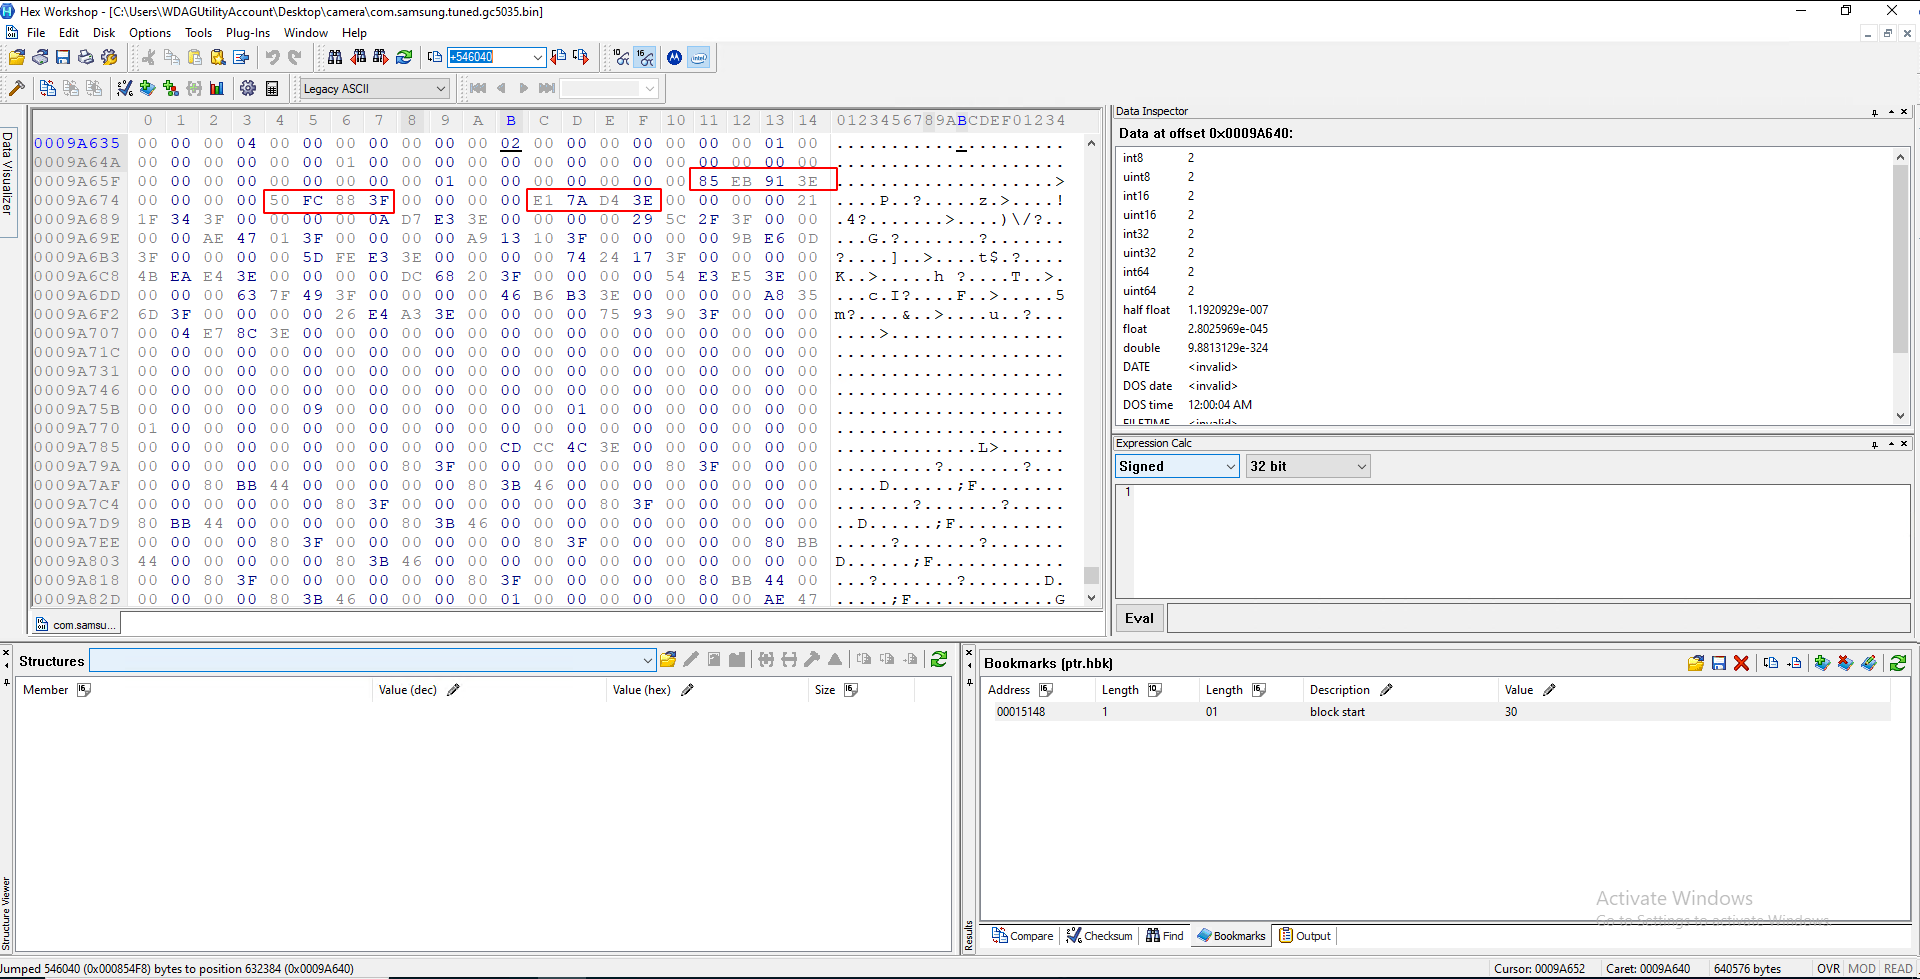Toggle the decimal (10) offset display icon
Screen dimensions: 1920x979
click(622, 57)
